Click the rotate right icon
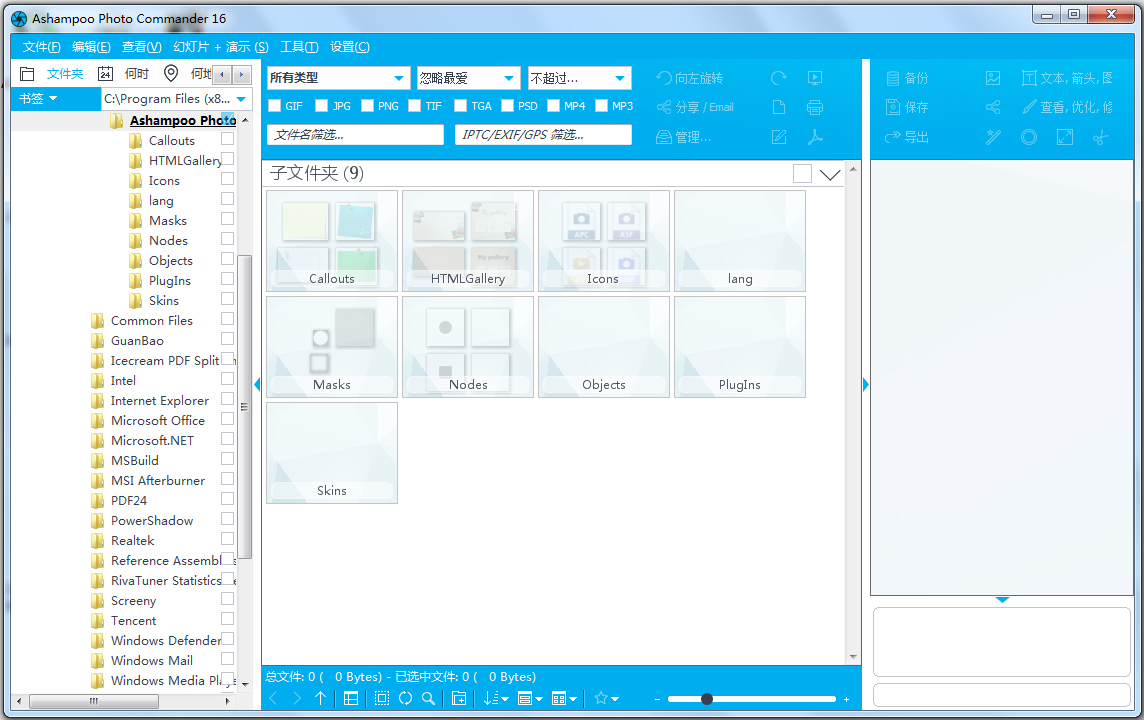 779,78
